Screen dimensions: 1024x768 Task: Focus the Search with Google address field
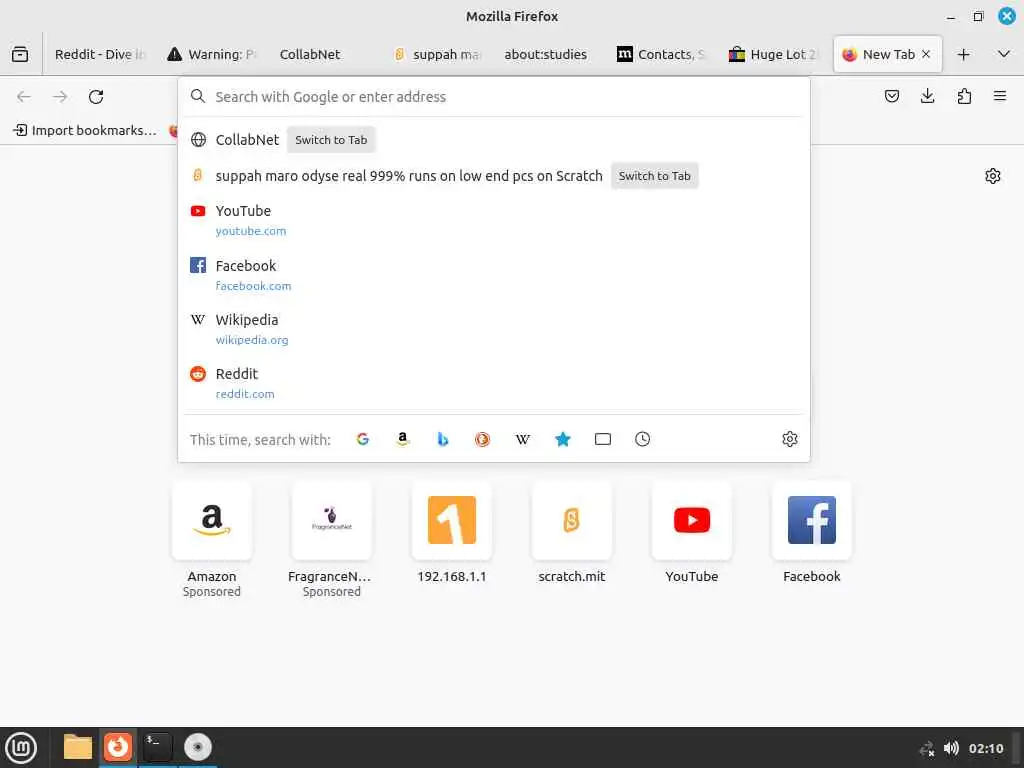pos(494,97)
